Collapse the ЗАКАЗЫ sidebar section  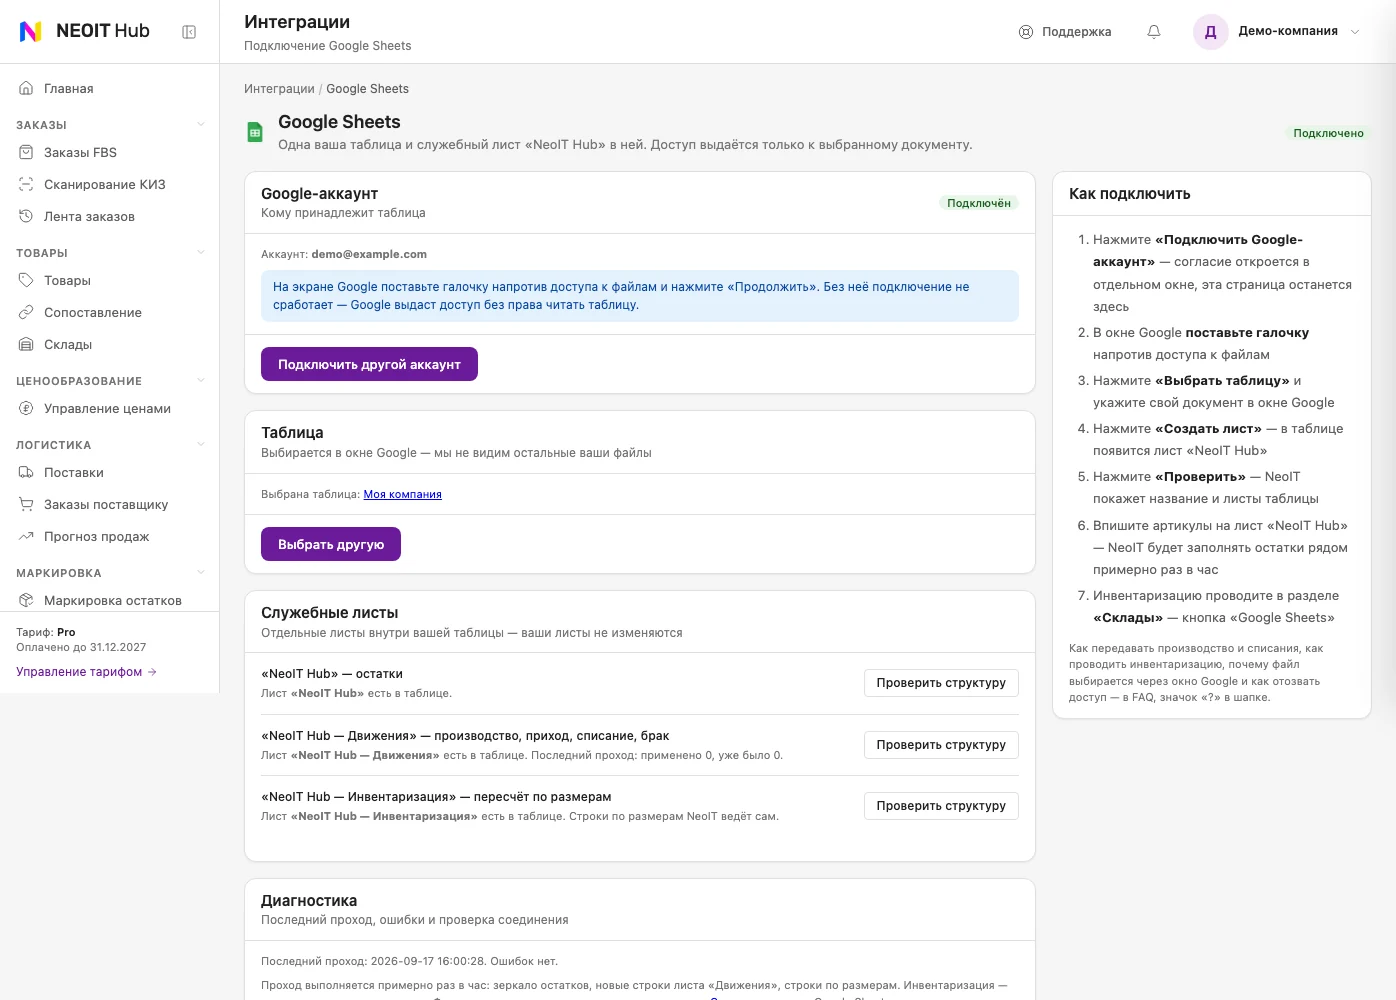201,125
